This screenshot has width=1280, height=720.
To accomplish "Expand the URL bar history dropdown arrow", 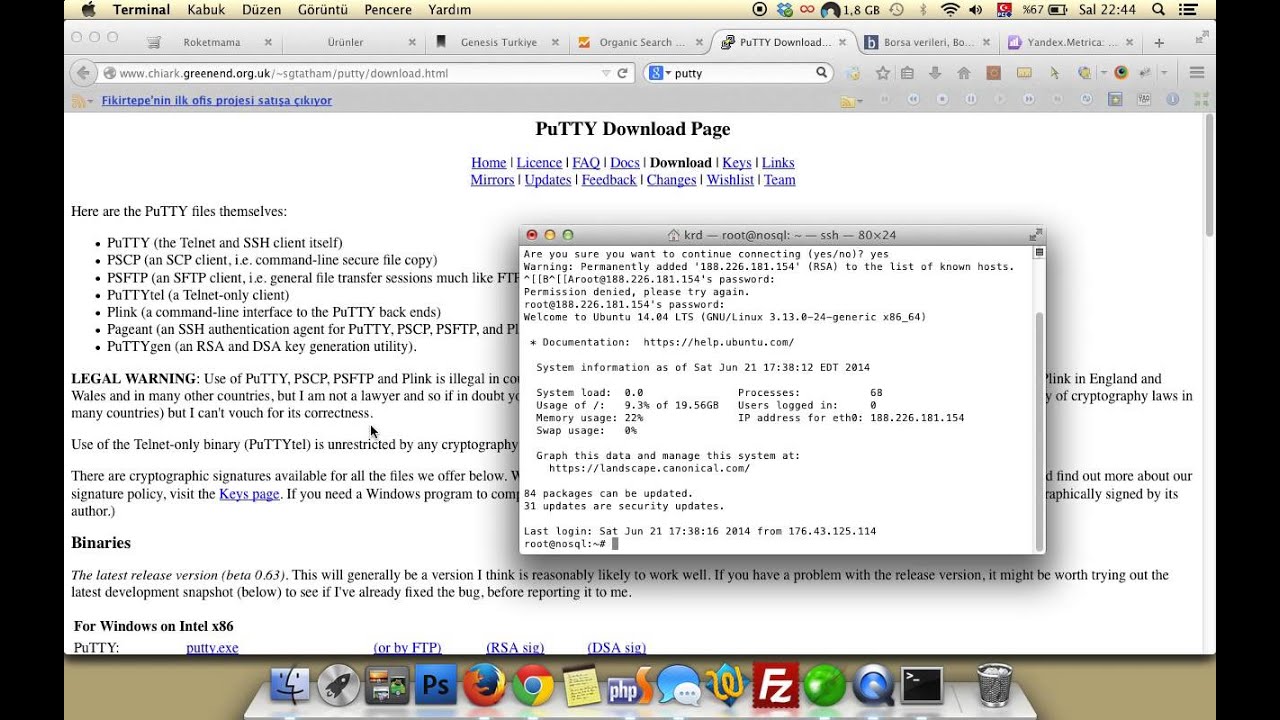I will pyautogui.click(x=605, y=73).
